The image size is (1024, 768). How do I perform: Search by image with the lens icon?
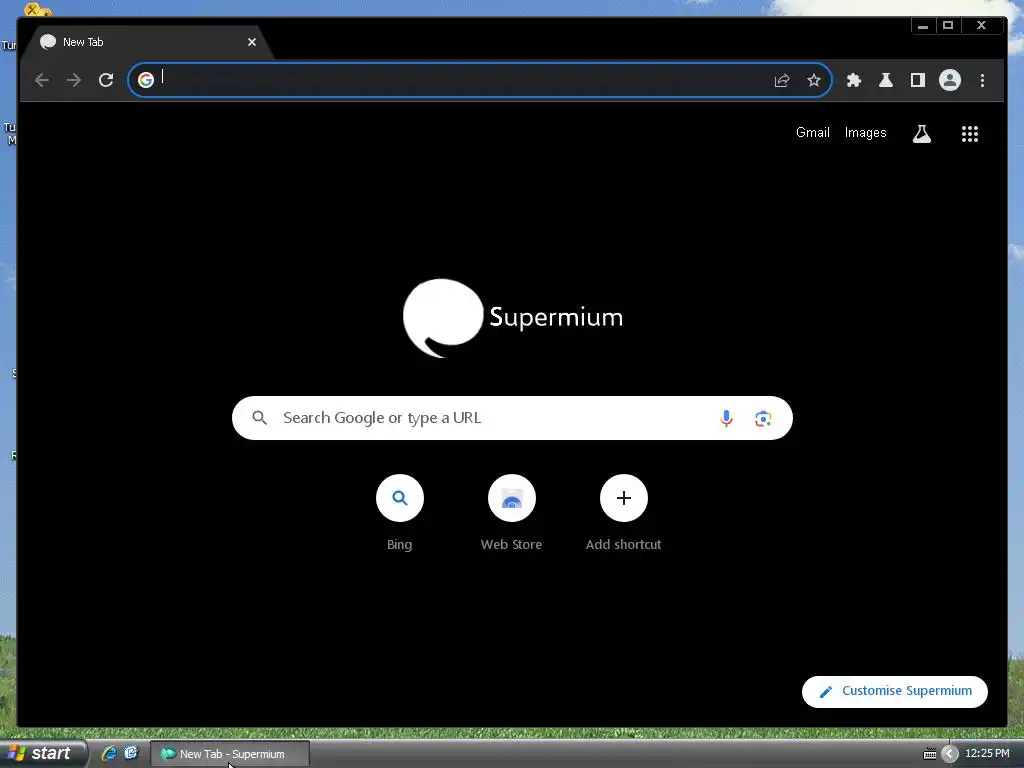pyautogui.click(x=763, y=419)
